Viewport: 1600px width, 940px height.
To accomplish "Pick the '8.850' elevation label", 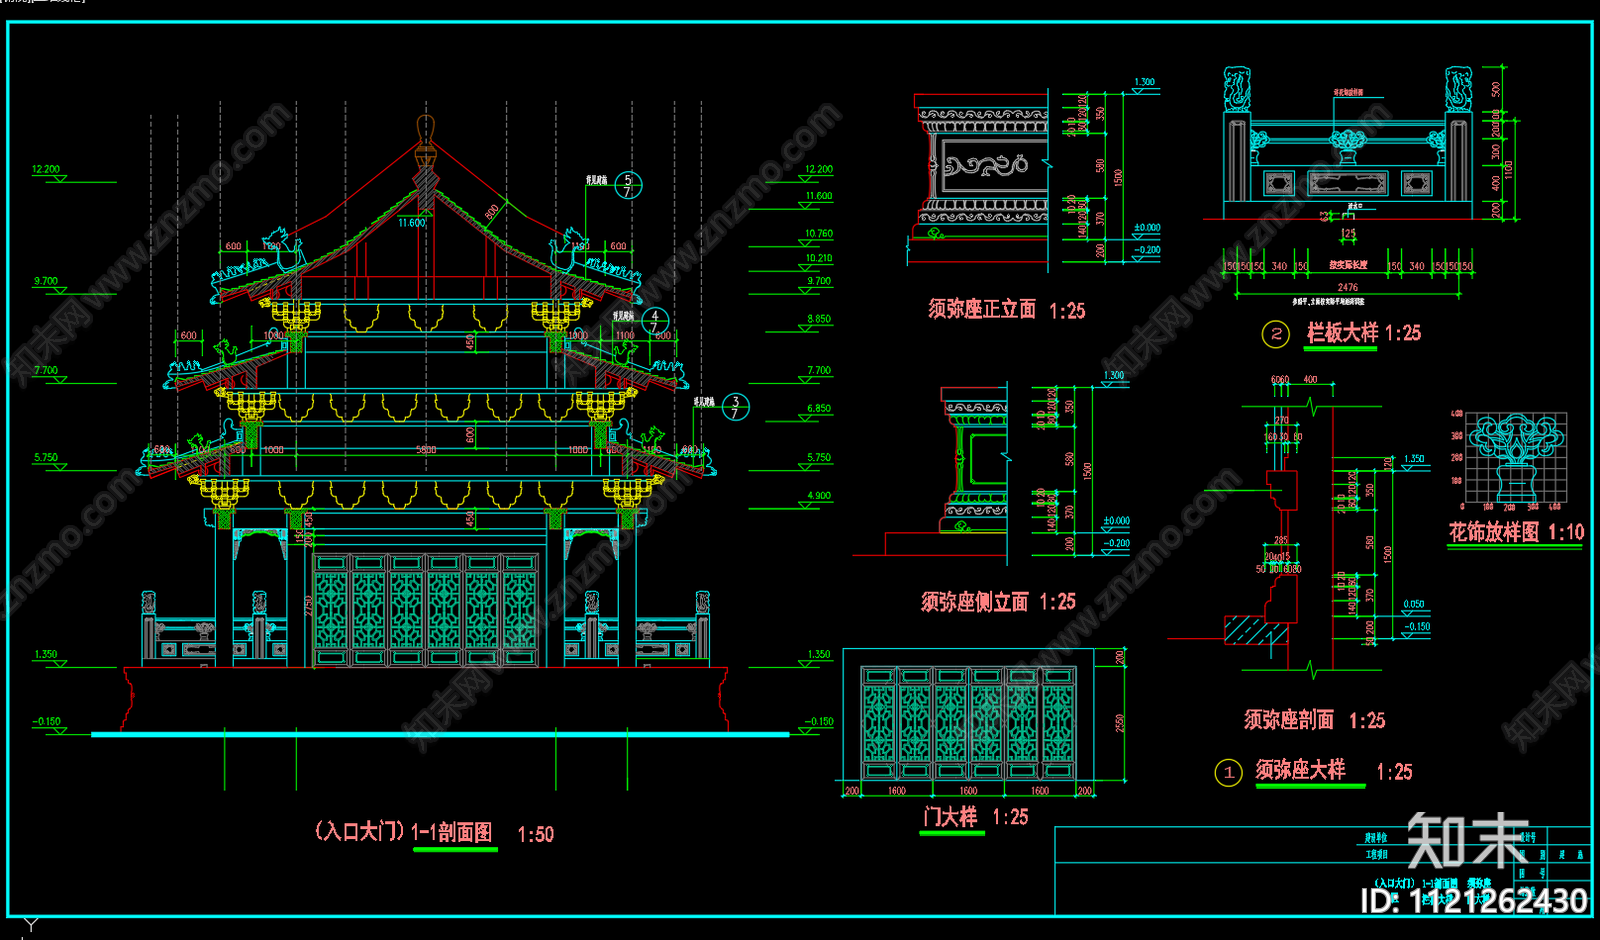I will 819,319.
